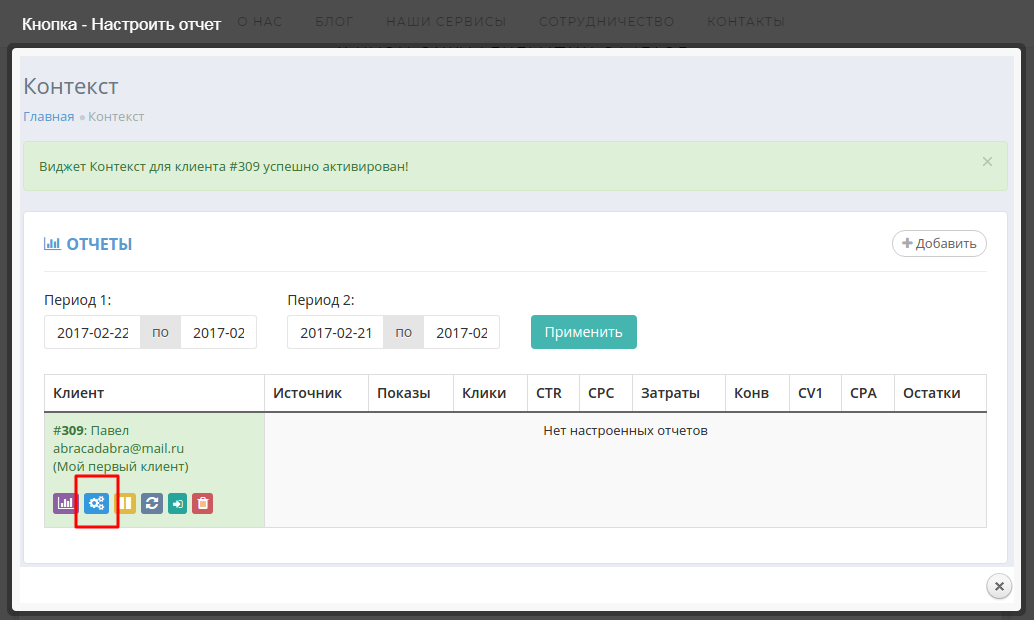
Task: Dismiss the green success alert
Action: pos(987,162)
